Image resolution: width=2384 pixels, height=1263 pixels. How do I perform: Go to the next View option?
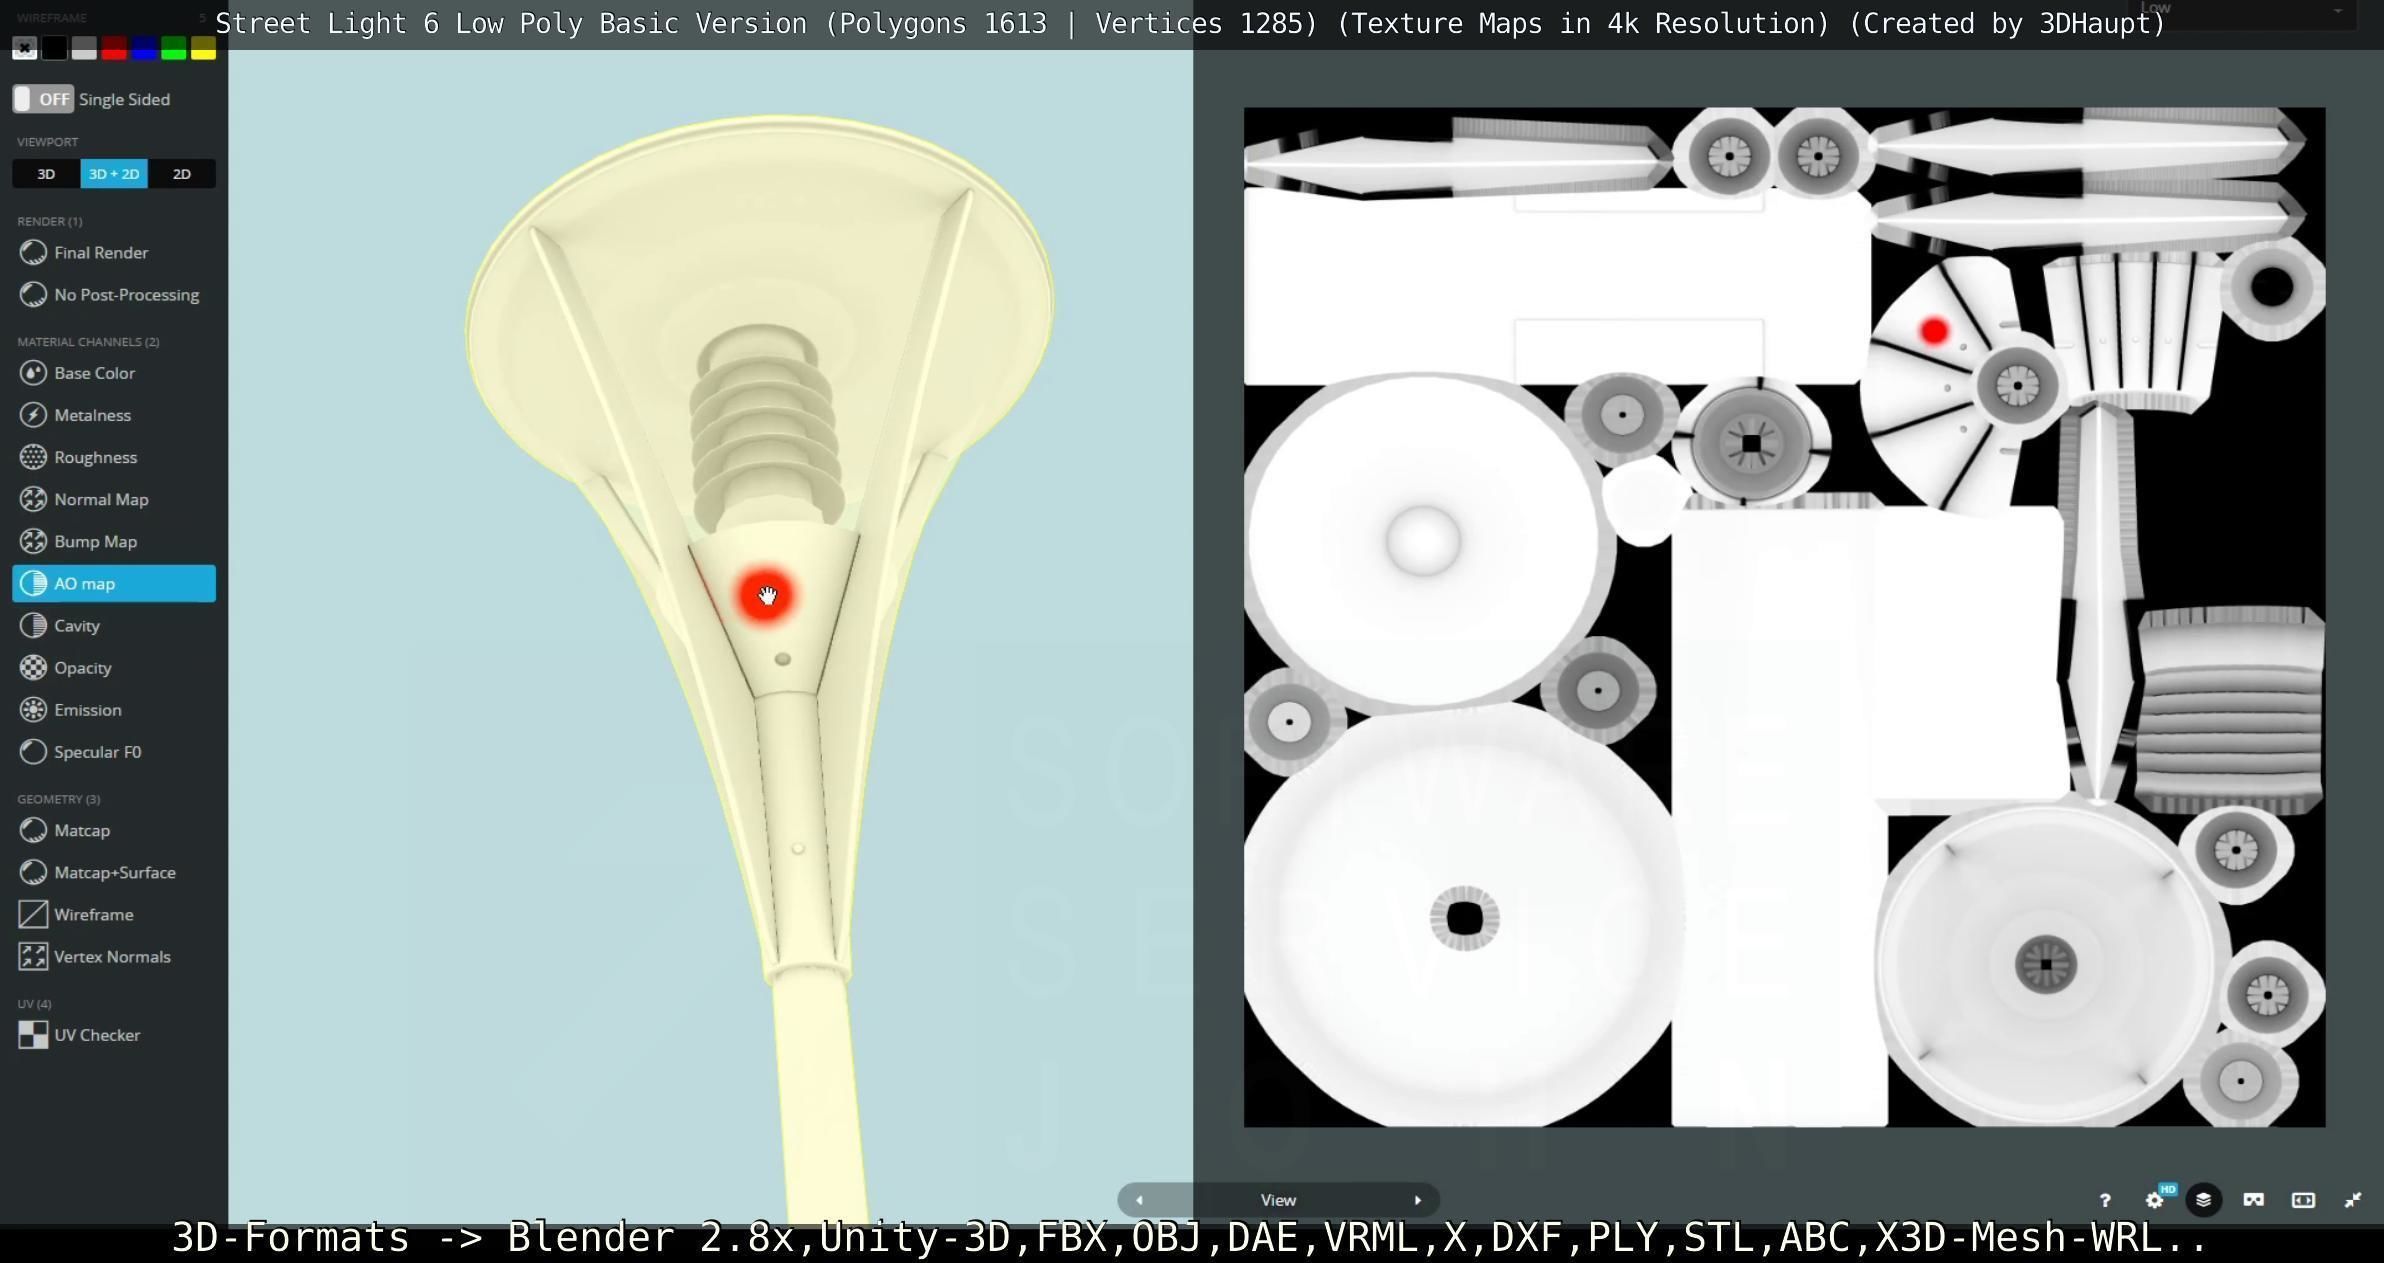coord(1417,1200)
